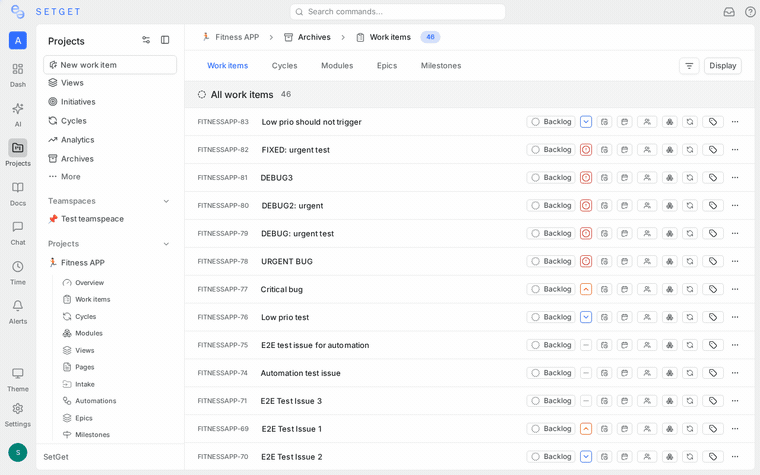Pick cycle icon on Automation test issue row
Image resolution: width=760 pixels, height=475 pixels.
click(690, 373)
